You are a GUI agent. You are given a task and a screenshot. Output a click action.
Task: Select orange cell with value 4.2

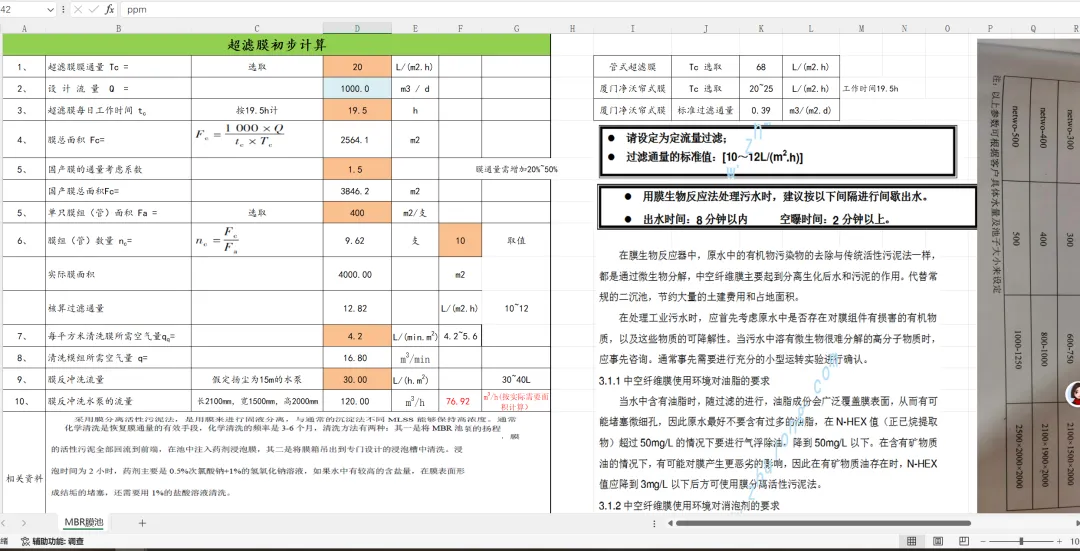pyautogui.click(x=357, y=337)
